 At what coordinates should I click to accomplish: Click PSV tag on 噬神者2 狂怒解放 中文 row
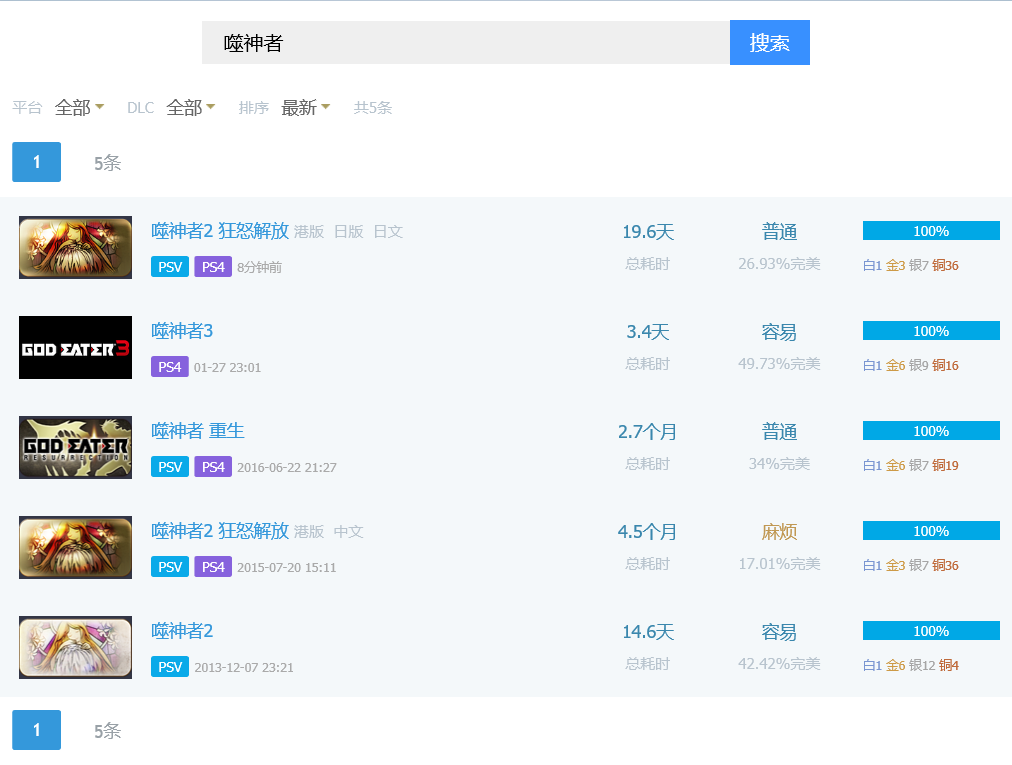[170, 567]
